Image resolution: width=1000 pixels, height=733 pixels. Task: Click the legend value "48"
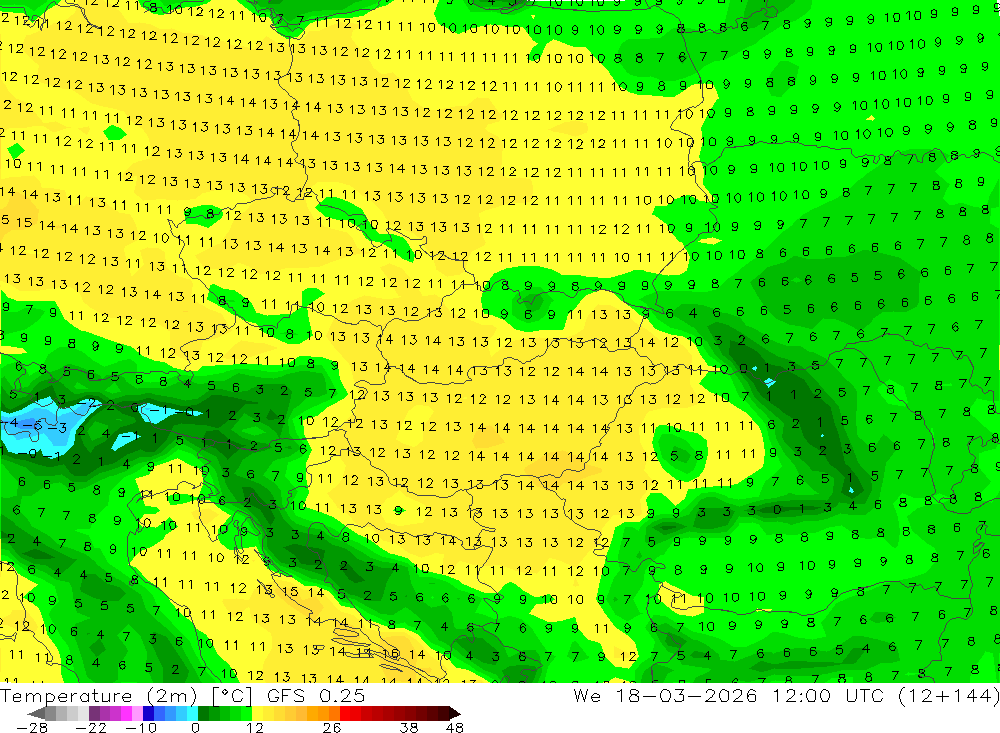click(x=455, y=728)
